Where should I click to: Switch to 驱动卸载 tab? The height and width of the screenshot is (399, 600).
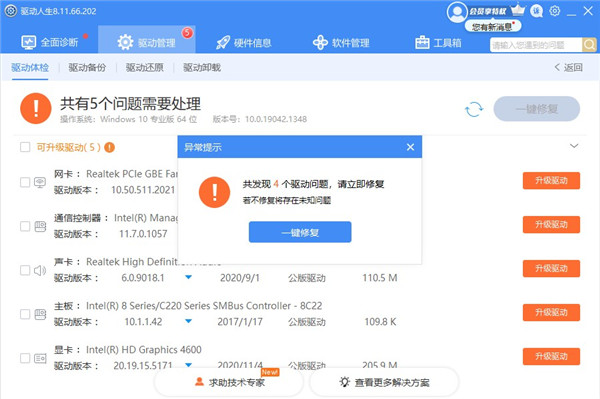click(202, 68)
